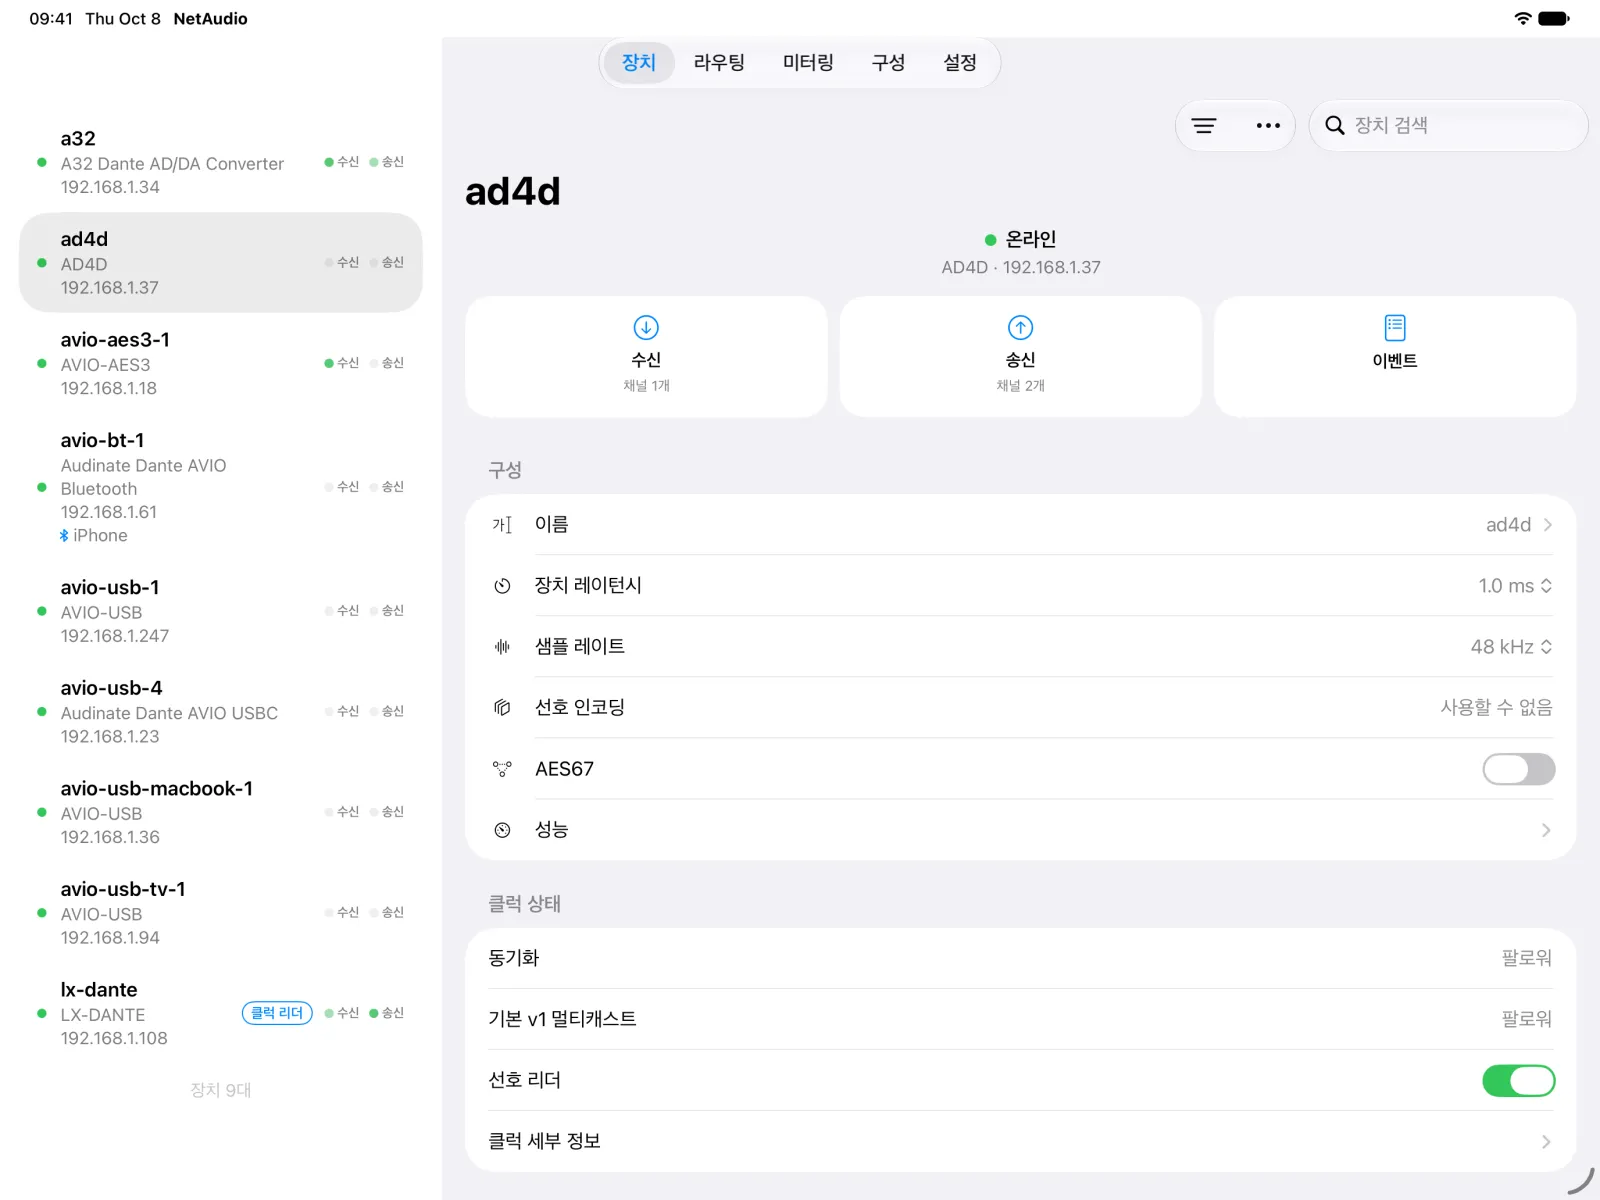
Task: Tap the 클럭 리더 badge on lx-dante
Action: tap(277, 1013)
